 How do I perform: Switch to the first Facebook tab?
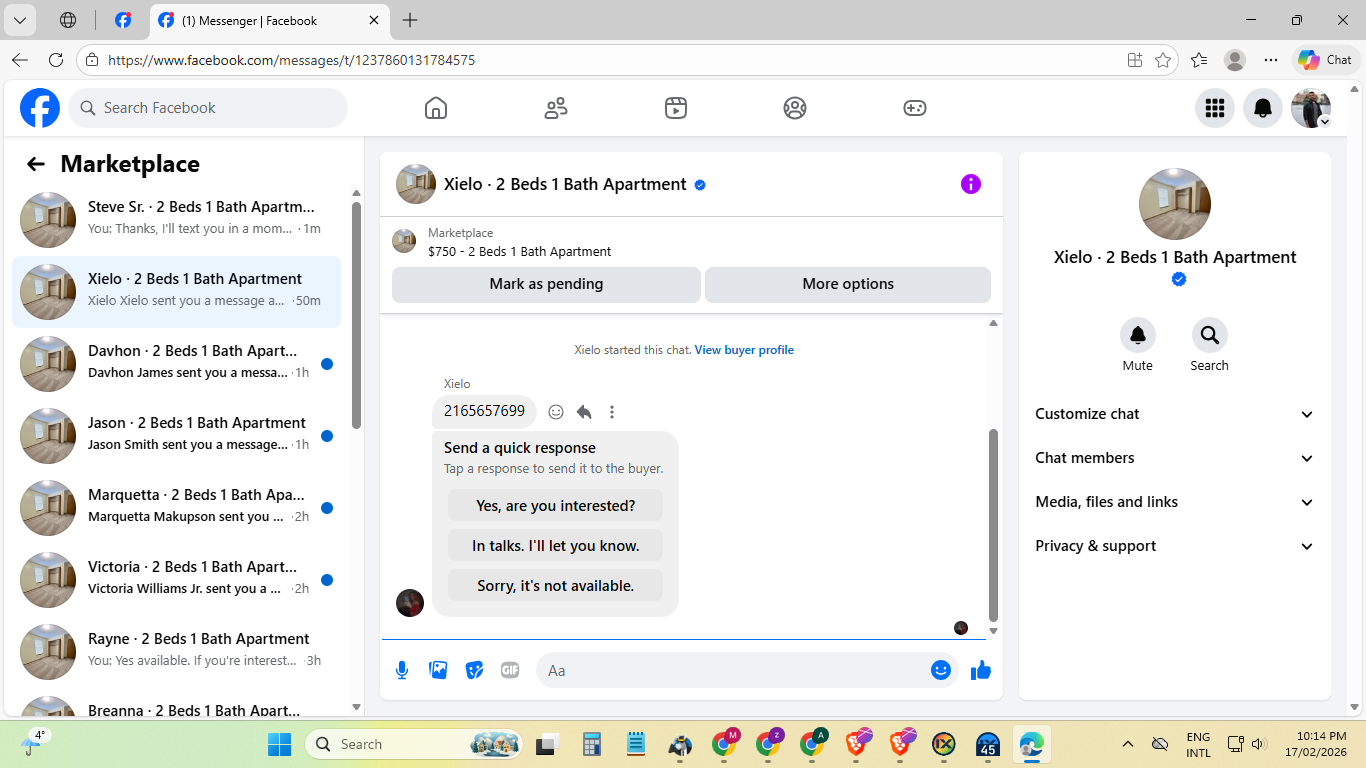click(123, 20)
